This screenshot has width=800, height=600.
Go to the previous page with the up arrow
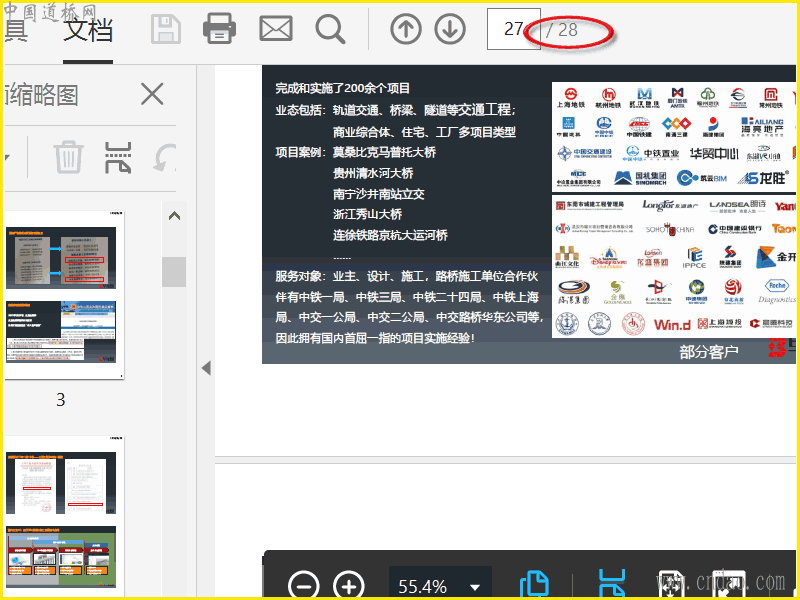pos(406,29)
